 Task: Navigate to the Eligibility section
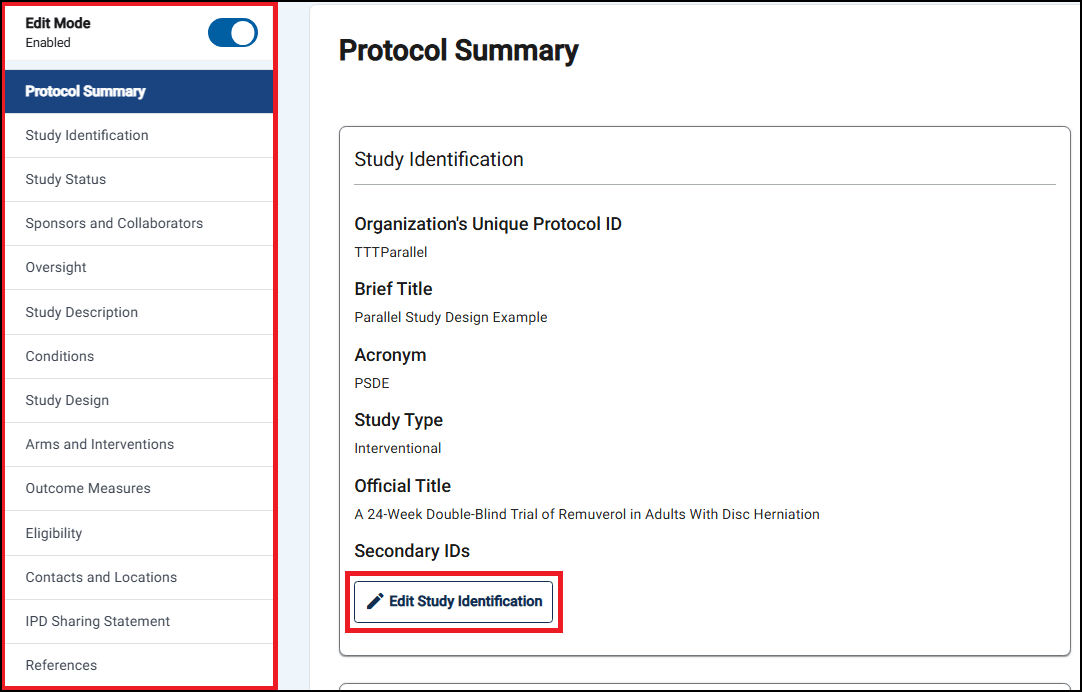[139, 533]
